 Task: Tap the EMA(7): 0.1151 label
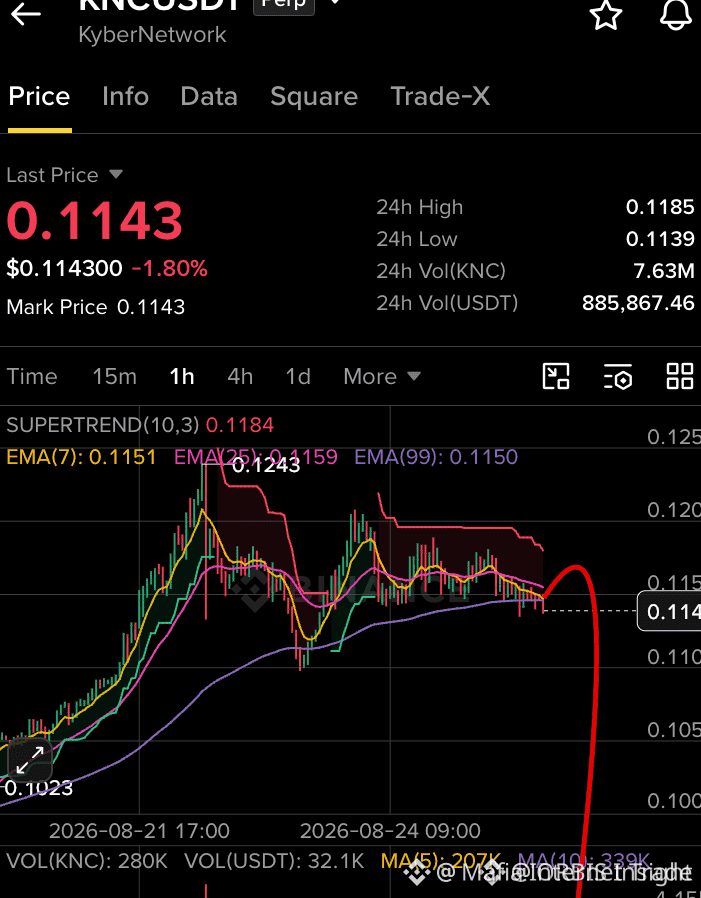pos(81,456)
